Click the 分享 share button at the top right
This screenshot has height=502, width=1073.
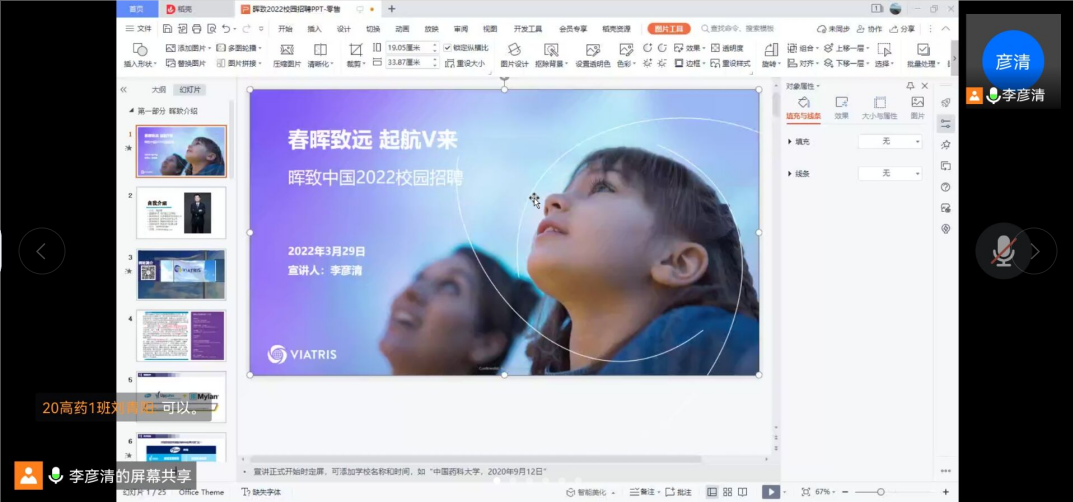902,29
